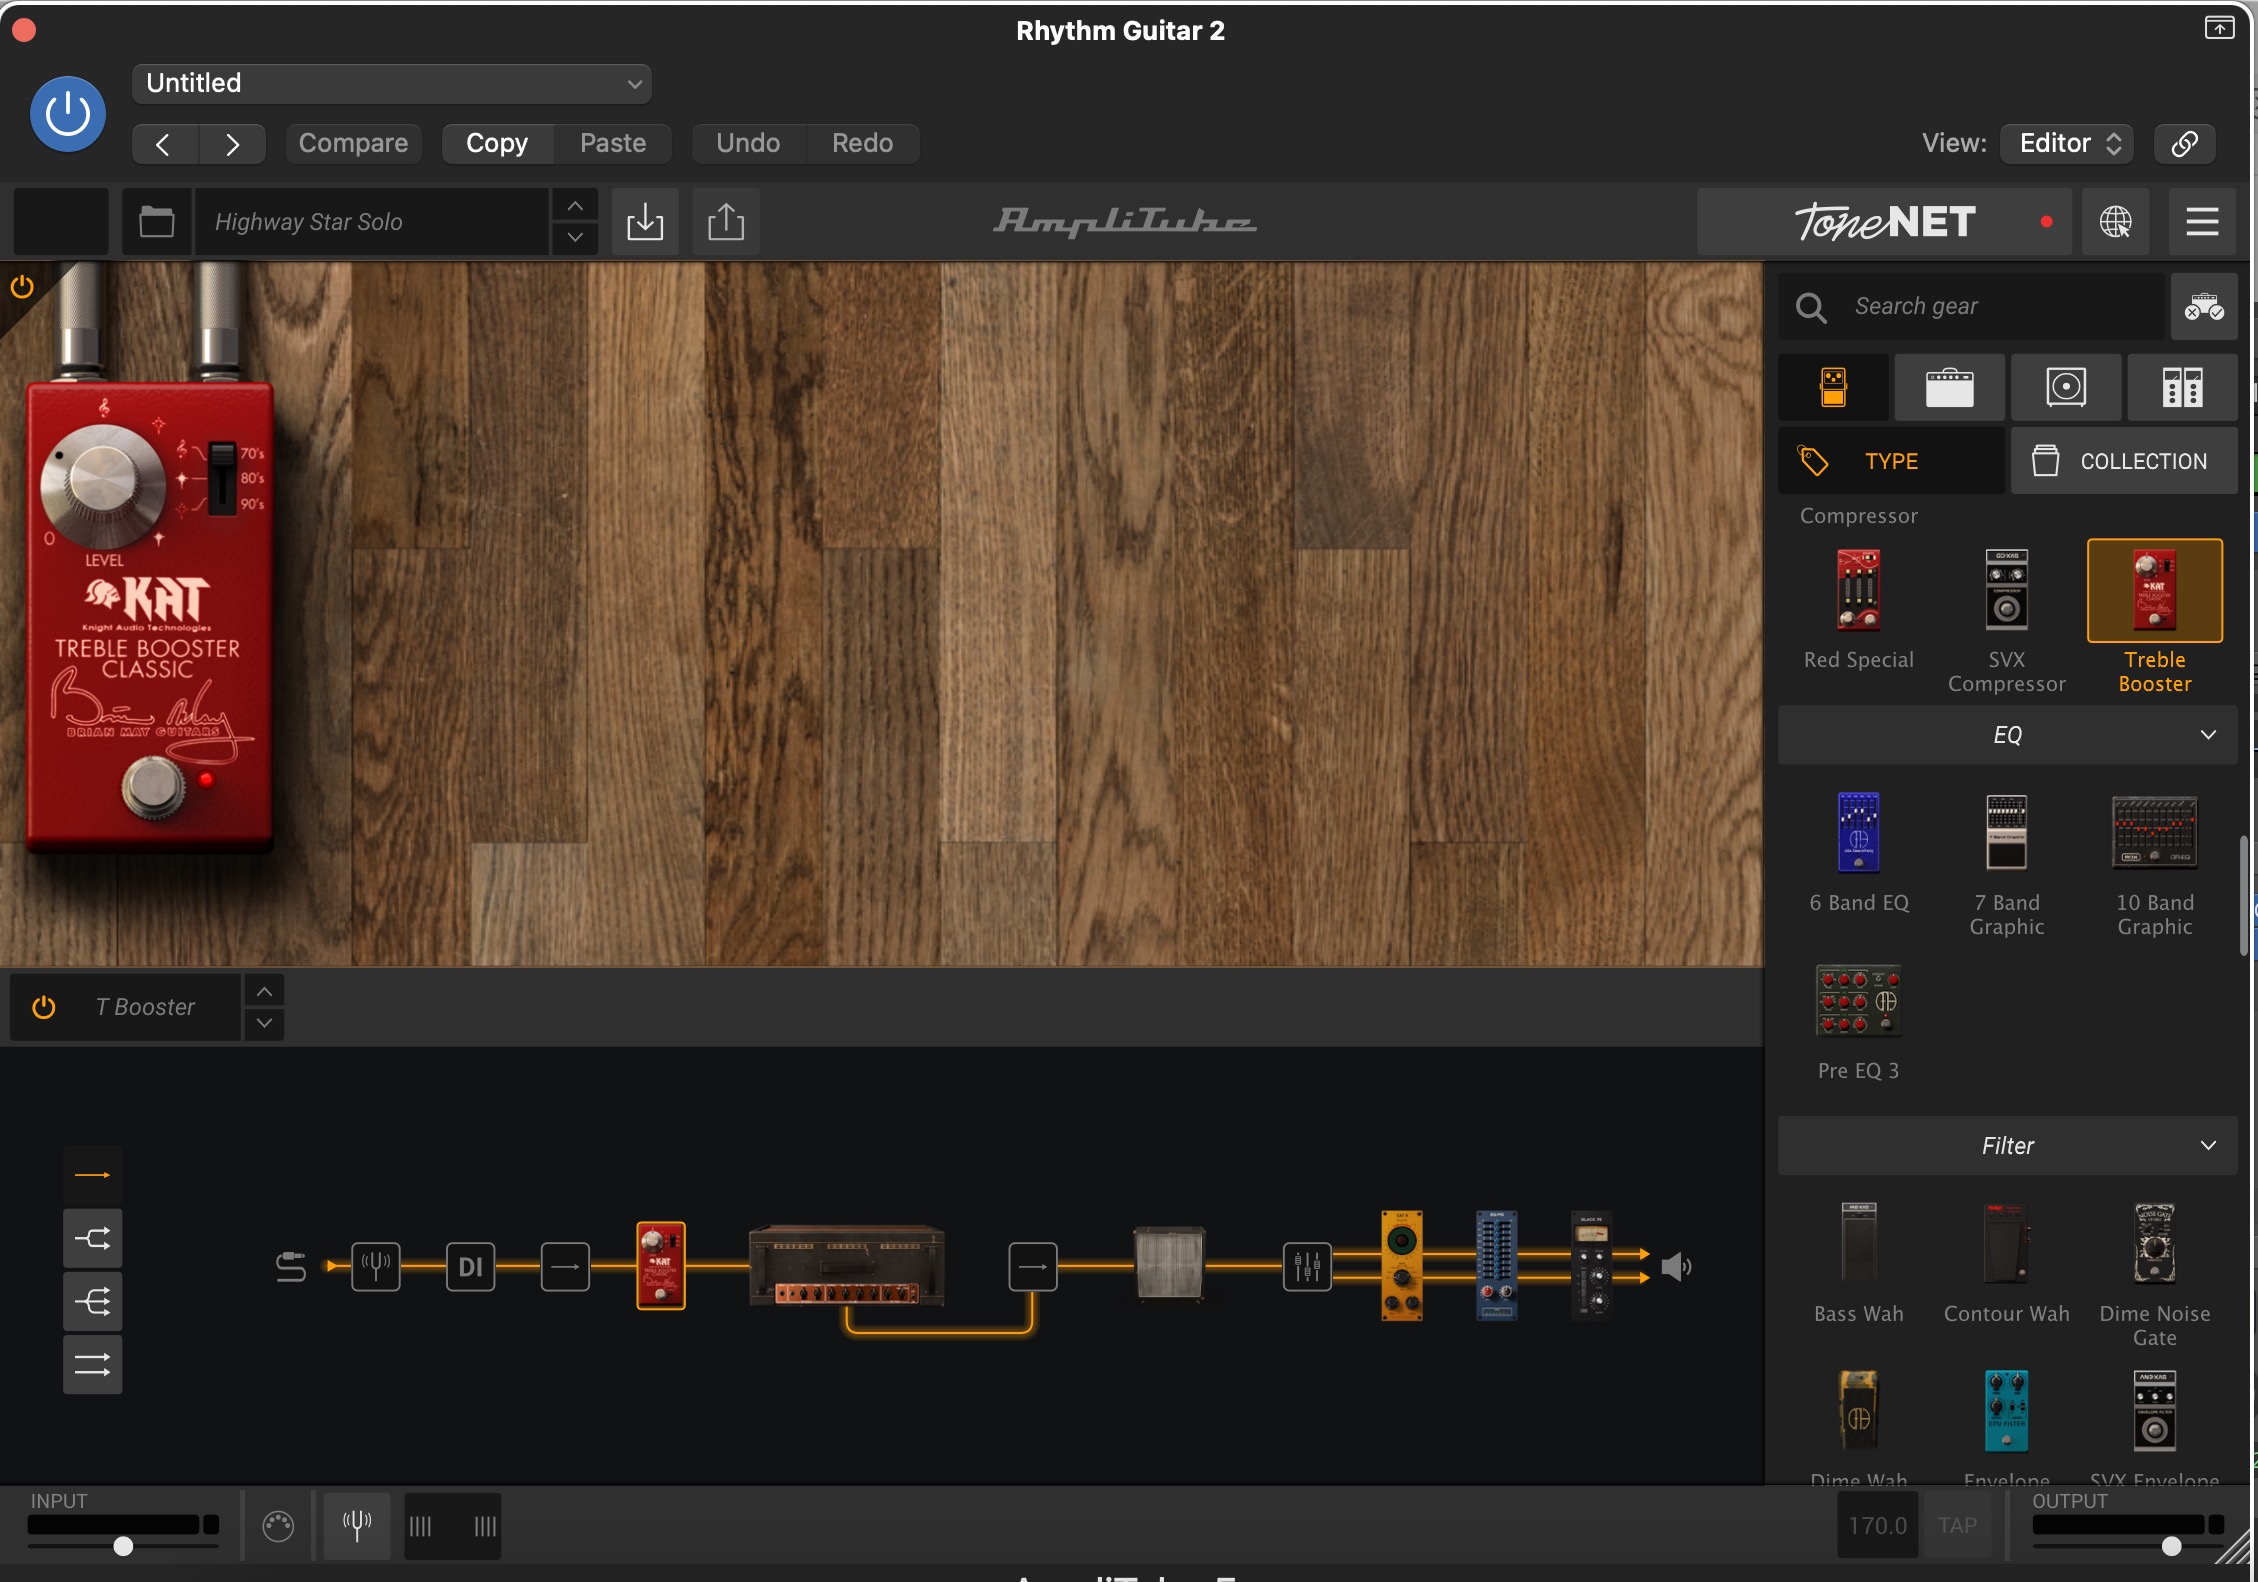
Task: Select the red Treble Booster in chain
Action: tap(661, 1265)
